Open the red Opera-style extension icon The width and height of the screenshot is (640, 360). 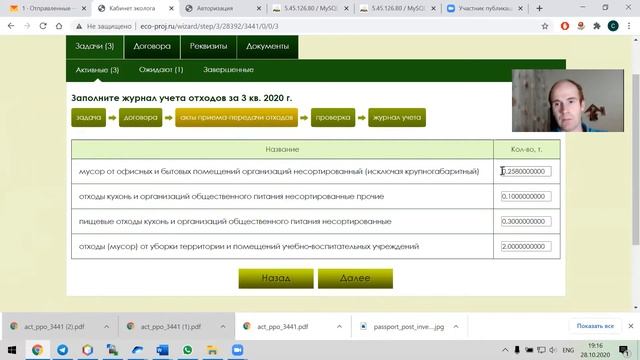pos(565,26)
